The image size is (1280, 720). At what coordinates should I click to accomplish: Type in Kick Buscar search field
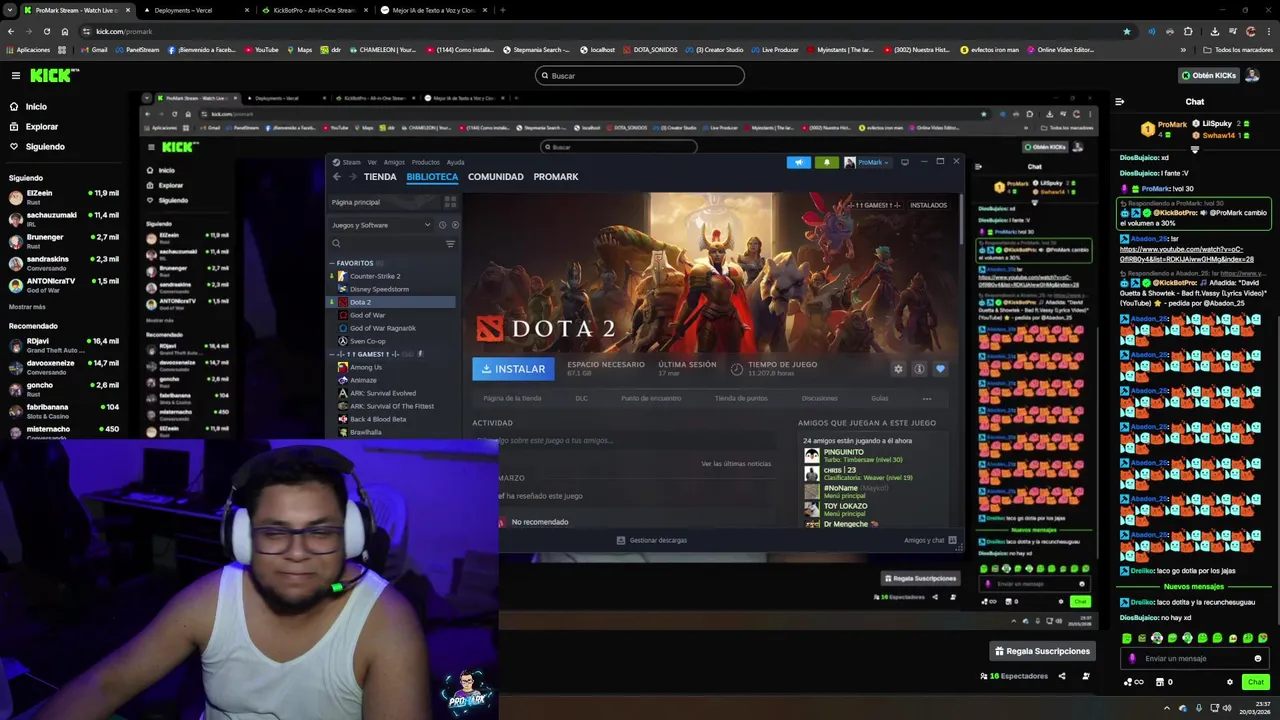pyautogui.click(x=640, y=75)
